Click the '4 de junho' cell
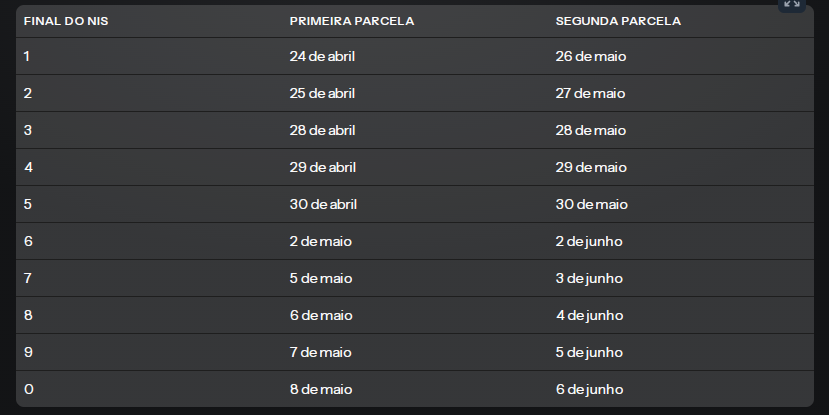This screenshot has width=829, height=415. click(589, 316)
